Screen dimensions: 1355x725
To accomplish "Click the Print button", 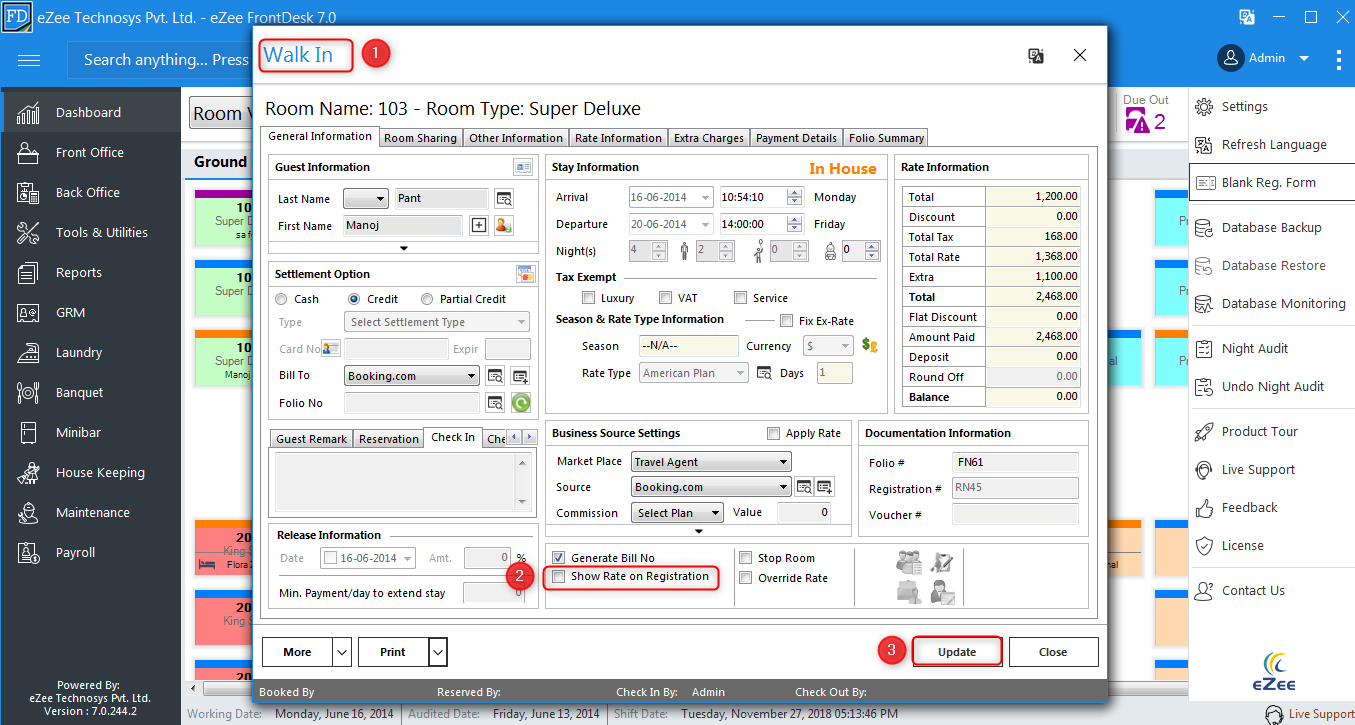I will 393,652.
